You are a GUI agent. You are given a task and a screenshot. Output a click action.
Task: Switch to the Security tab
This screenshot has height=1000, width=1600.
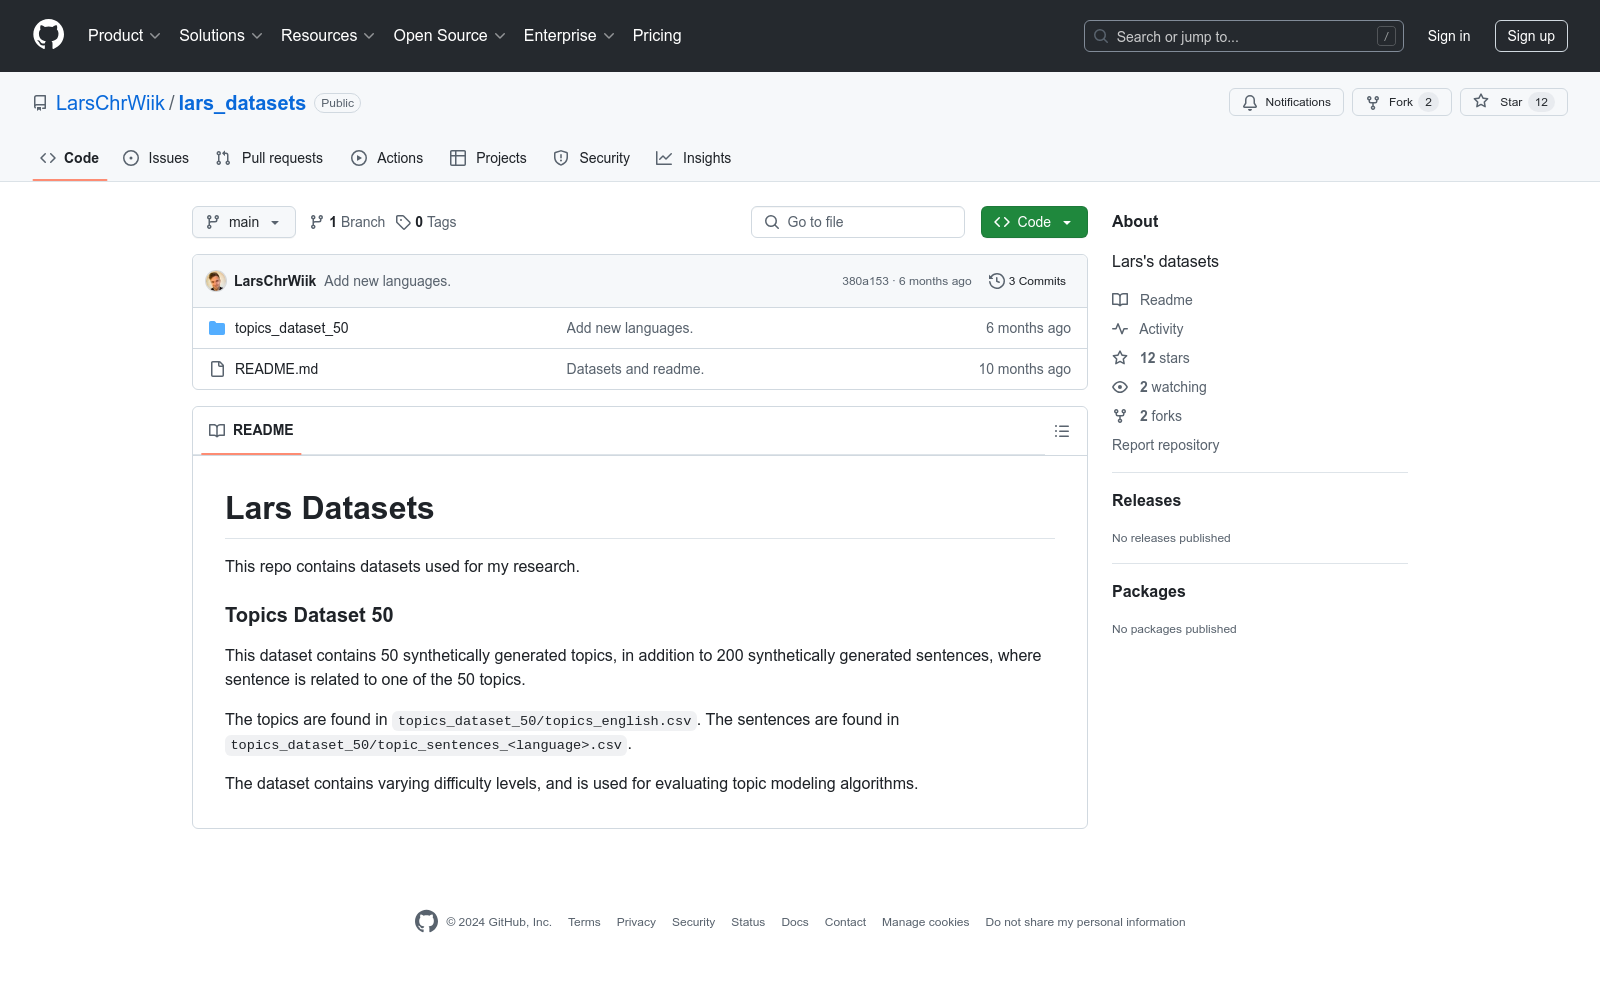tap(592, 158)
